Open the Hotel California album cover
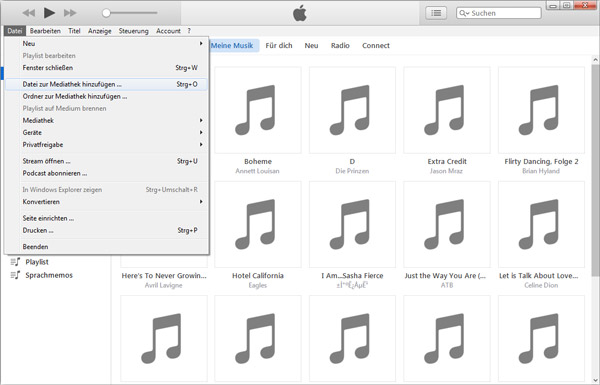Screen dimensions: 600x385 (x=258, y=224)
